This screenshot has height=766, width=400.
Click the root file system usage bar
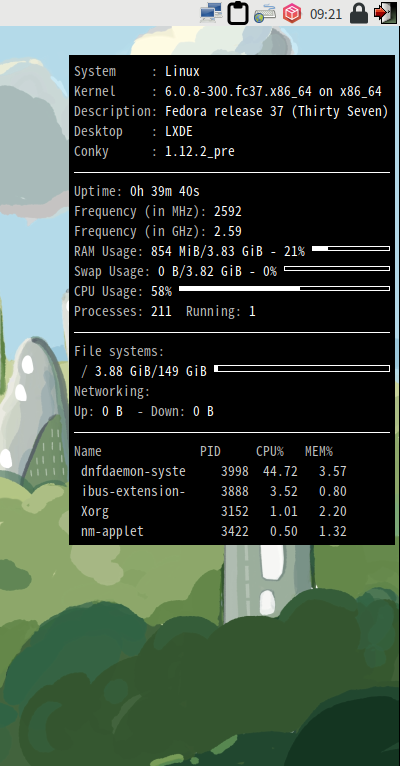pos(302,368)
